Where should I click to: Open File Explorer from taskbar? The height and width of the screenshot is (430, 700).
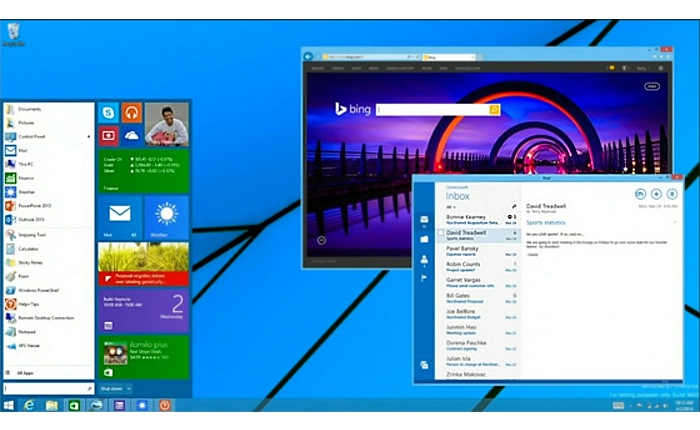coord(52,405)
